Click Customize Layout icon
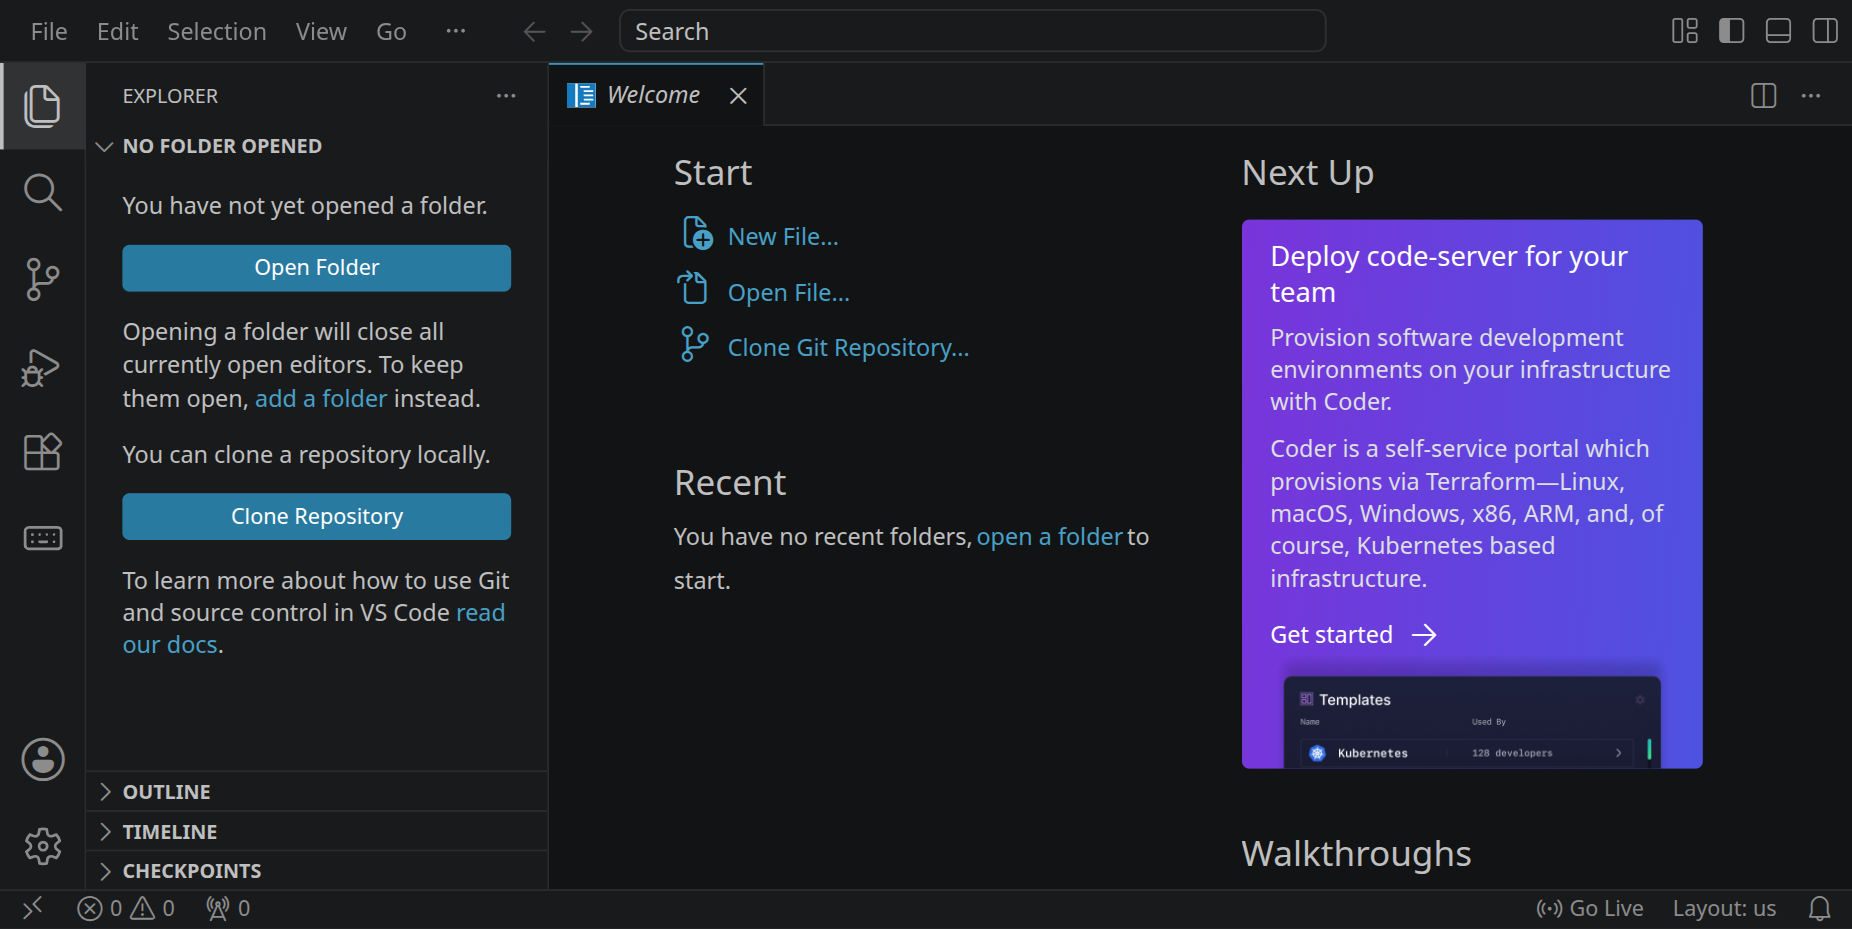Image resolution: width=1852 pixels, height=929 pixels. [x=1685, y=31]
